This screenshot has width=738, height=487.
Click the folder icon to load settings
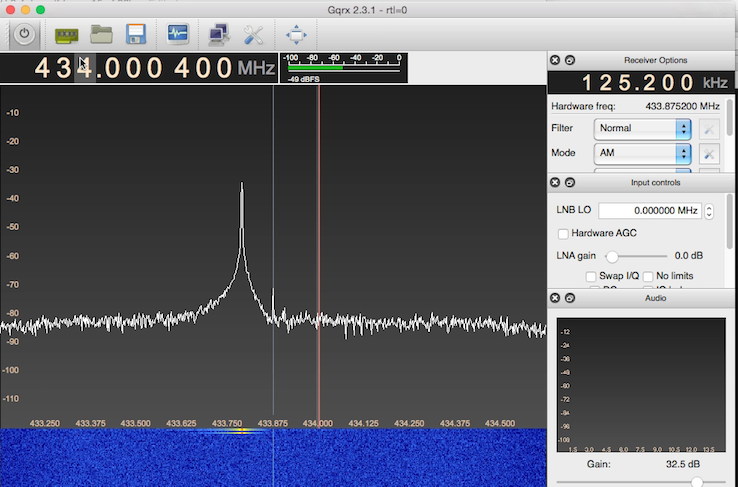101,34
